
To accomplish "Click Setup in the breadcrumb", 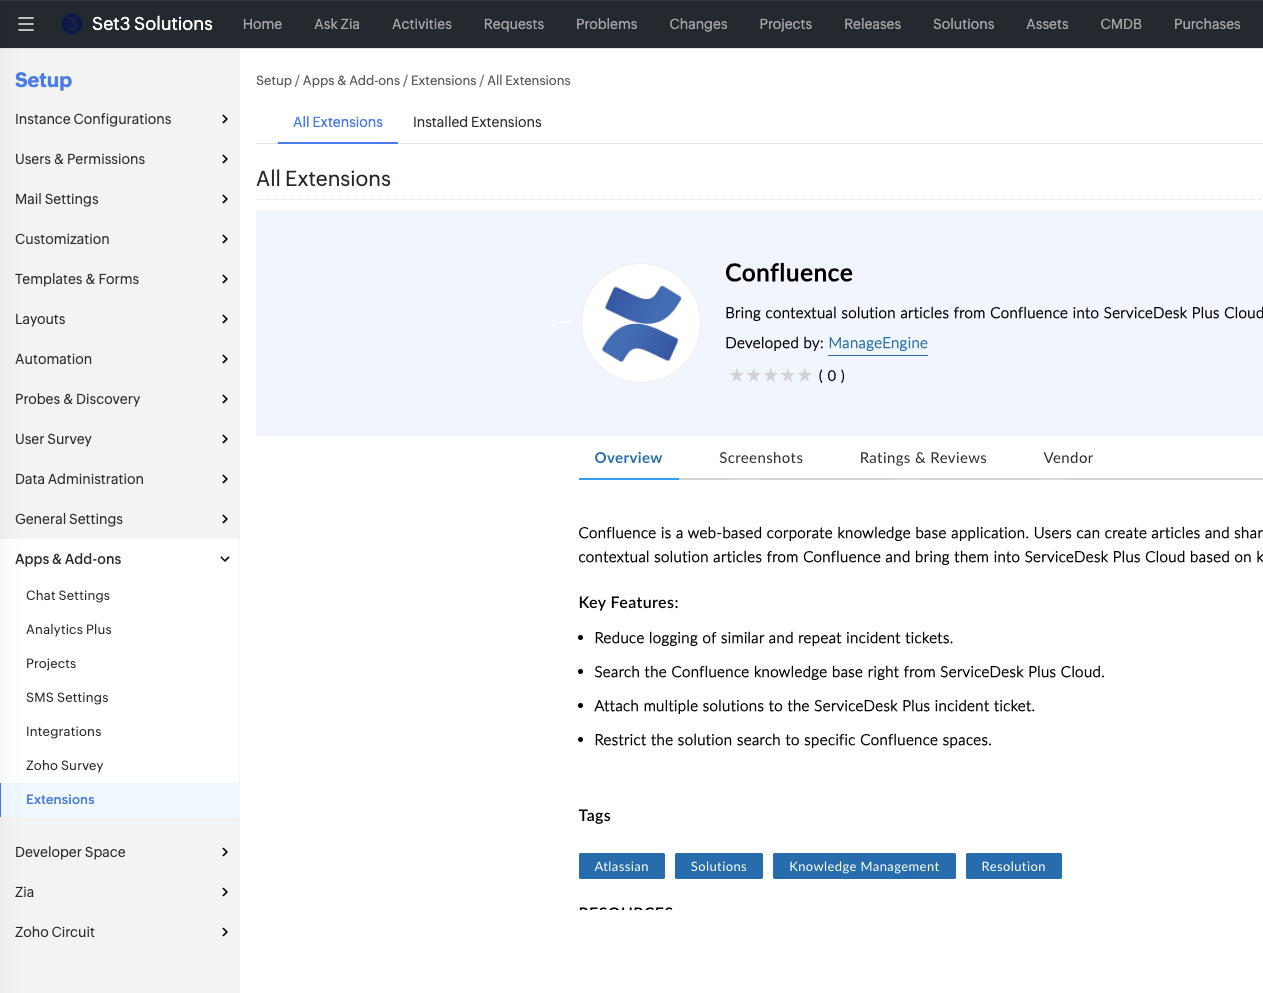I will pos(274,80).
